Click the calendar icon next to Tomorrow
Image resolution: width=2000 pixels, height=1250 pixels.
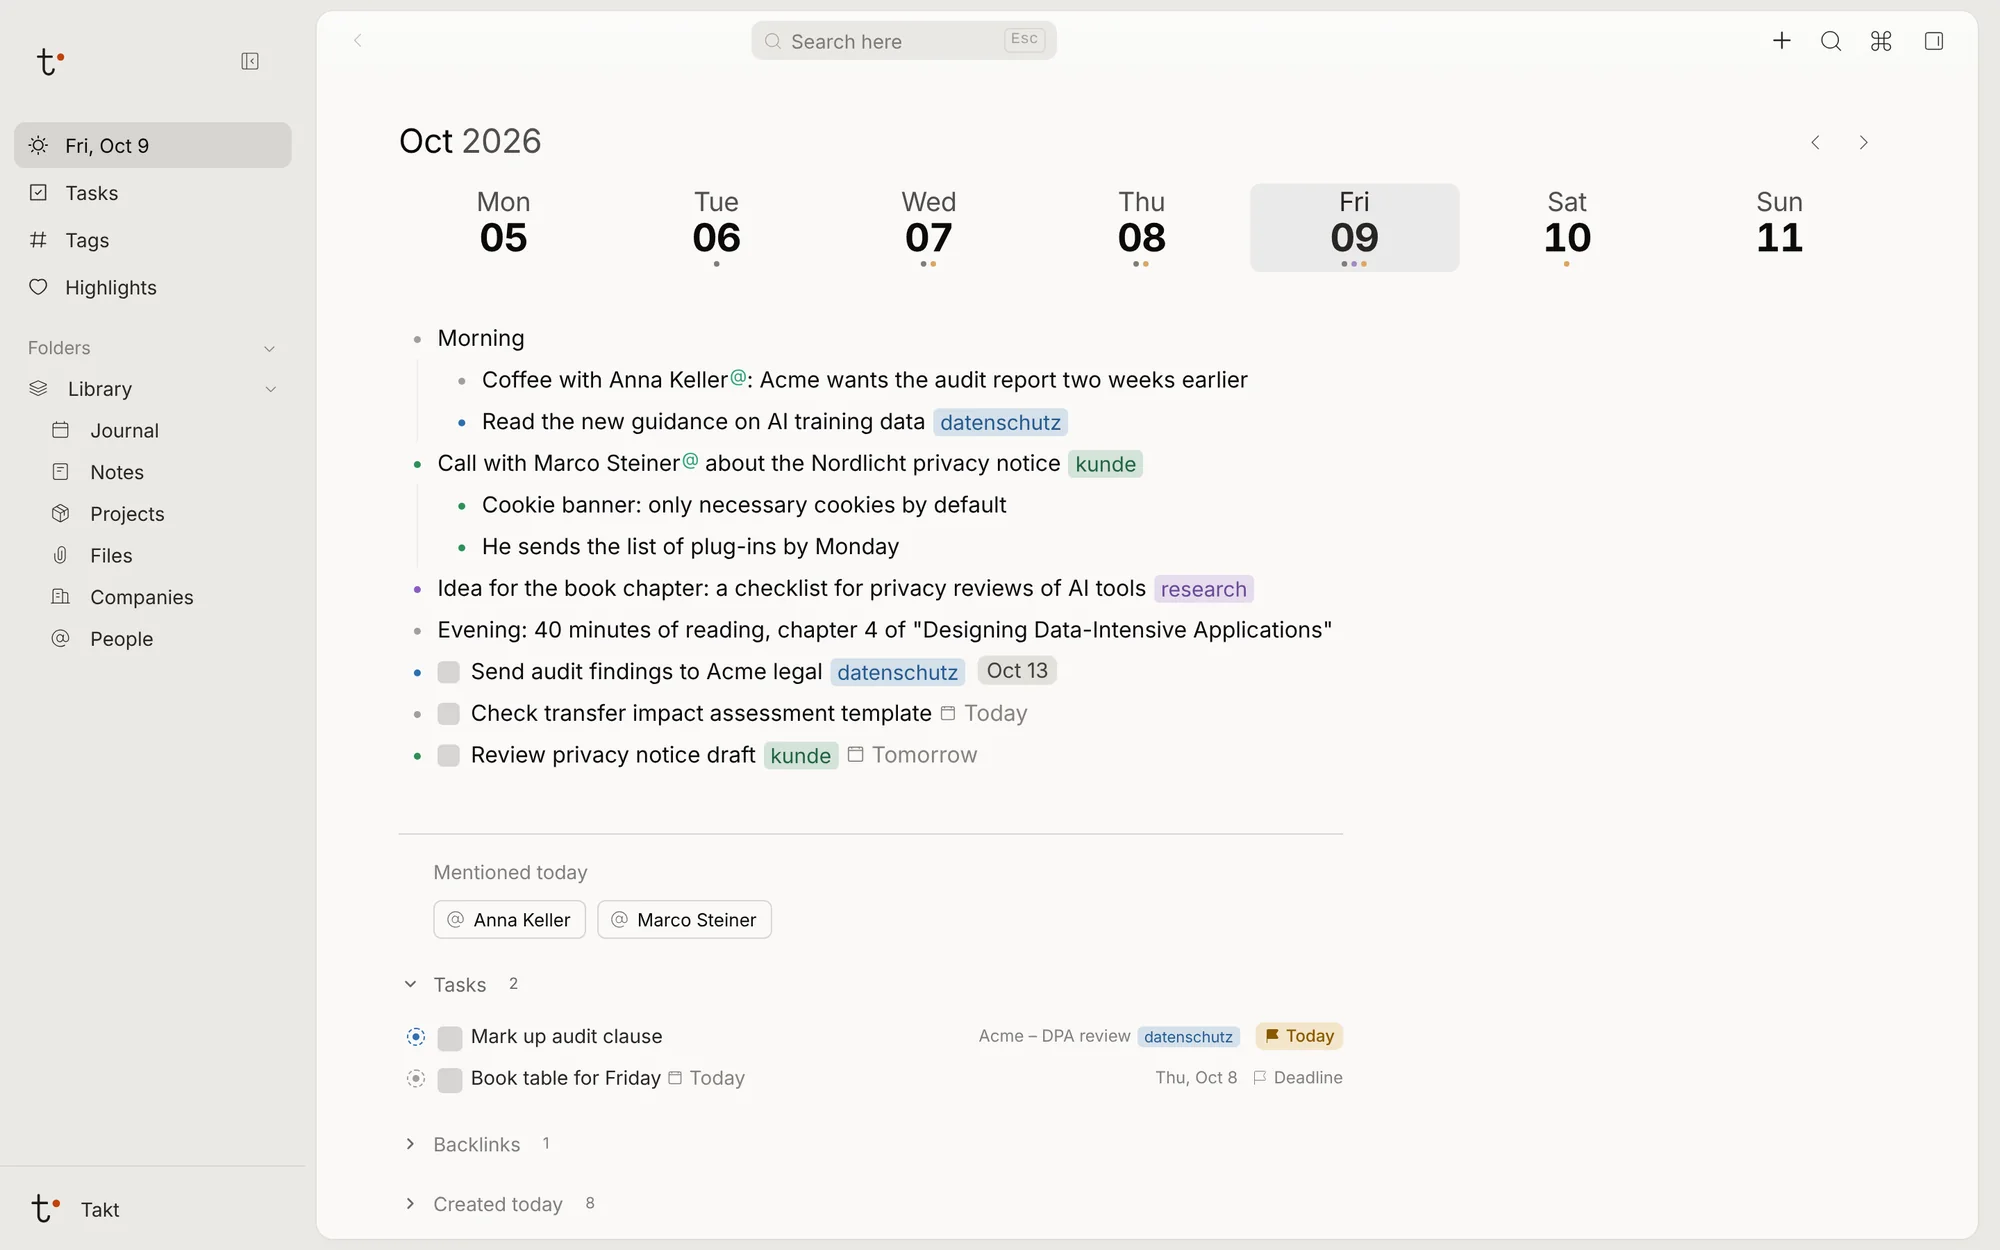pyautogui.click(x=856, y=754)
